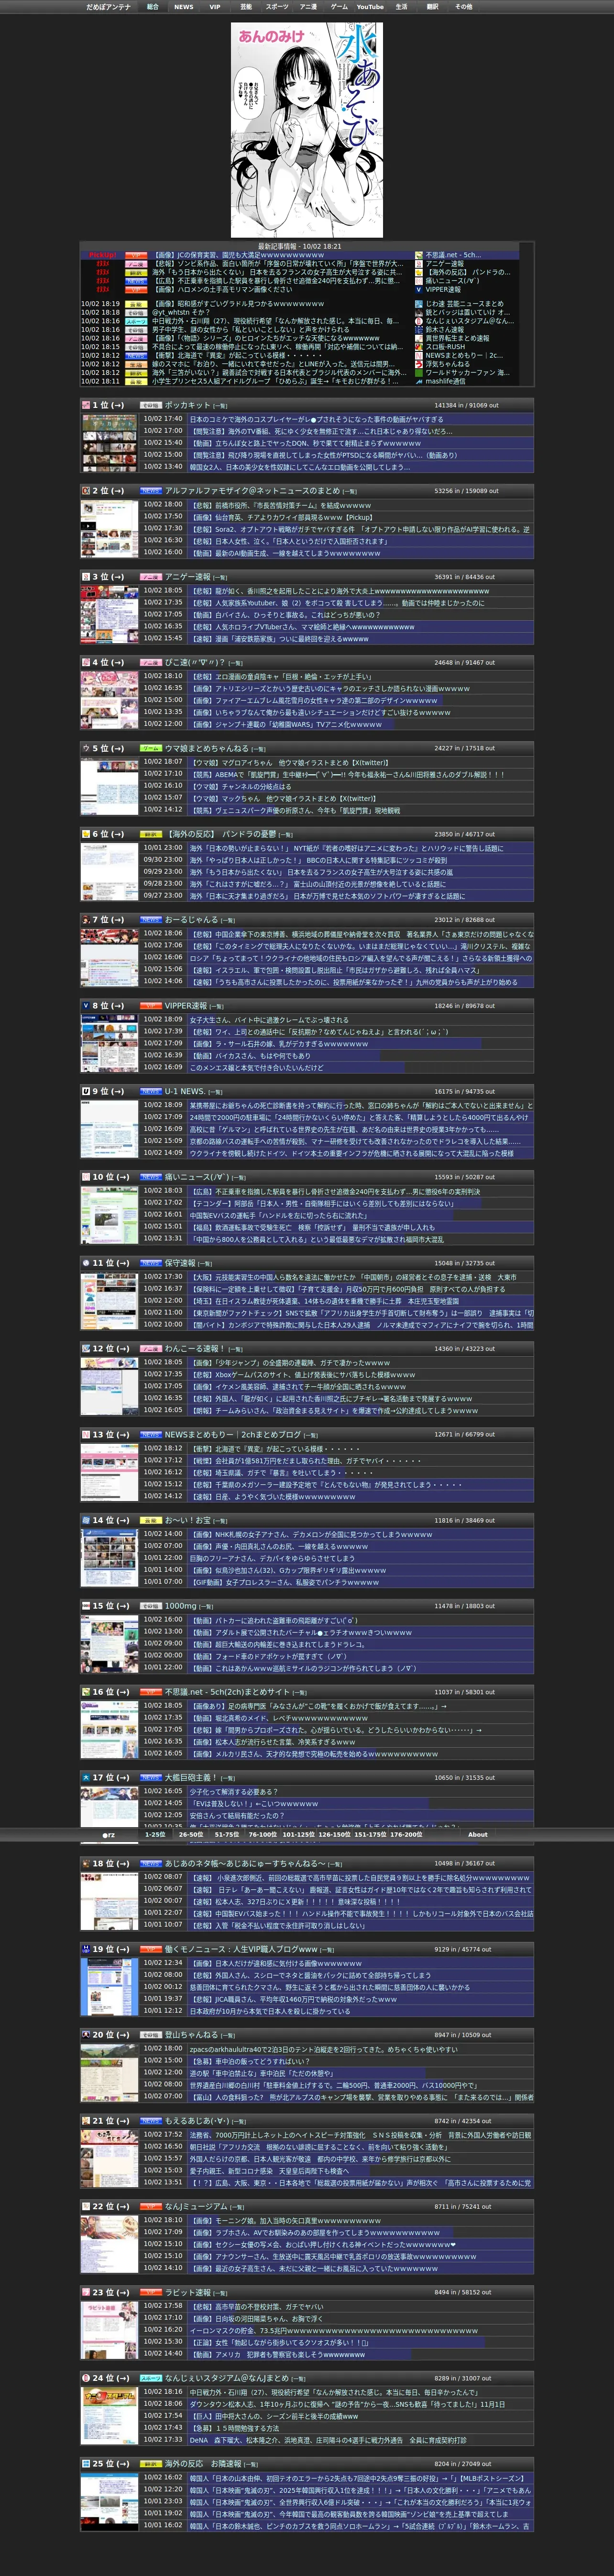Click the favicon beside rank 22位 なんJミュージアム

(86, 2206)
